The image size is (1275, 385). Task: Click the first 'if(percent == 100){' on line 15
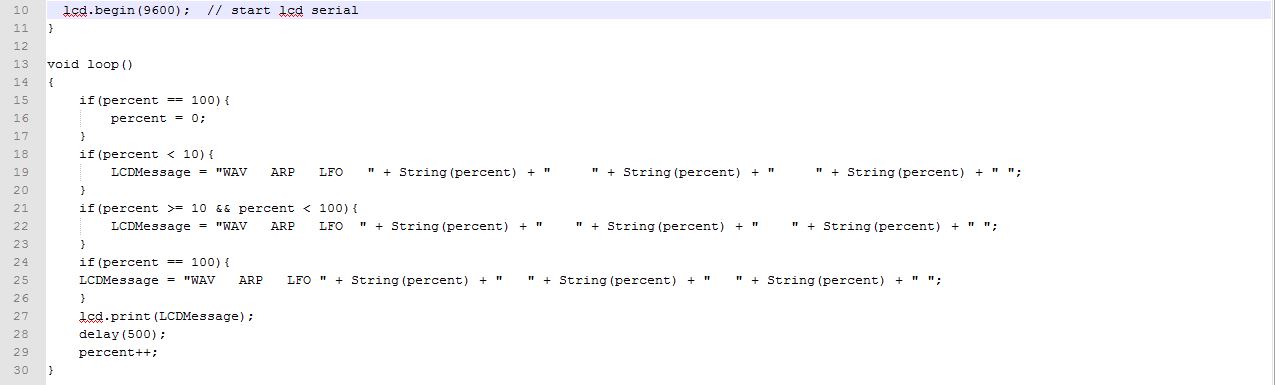pos(155,100)
